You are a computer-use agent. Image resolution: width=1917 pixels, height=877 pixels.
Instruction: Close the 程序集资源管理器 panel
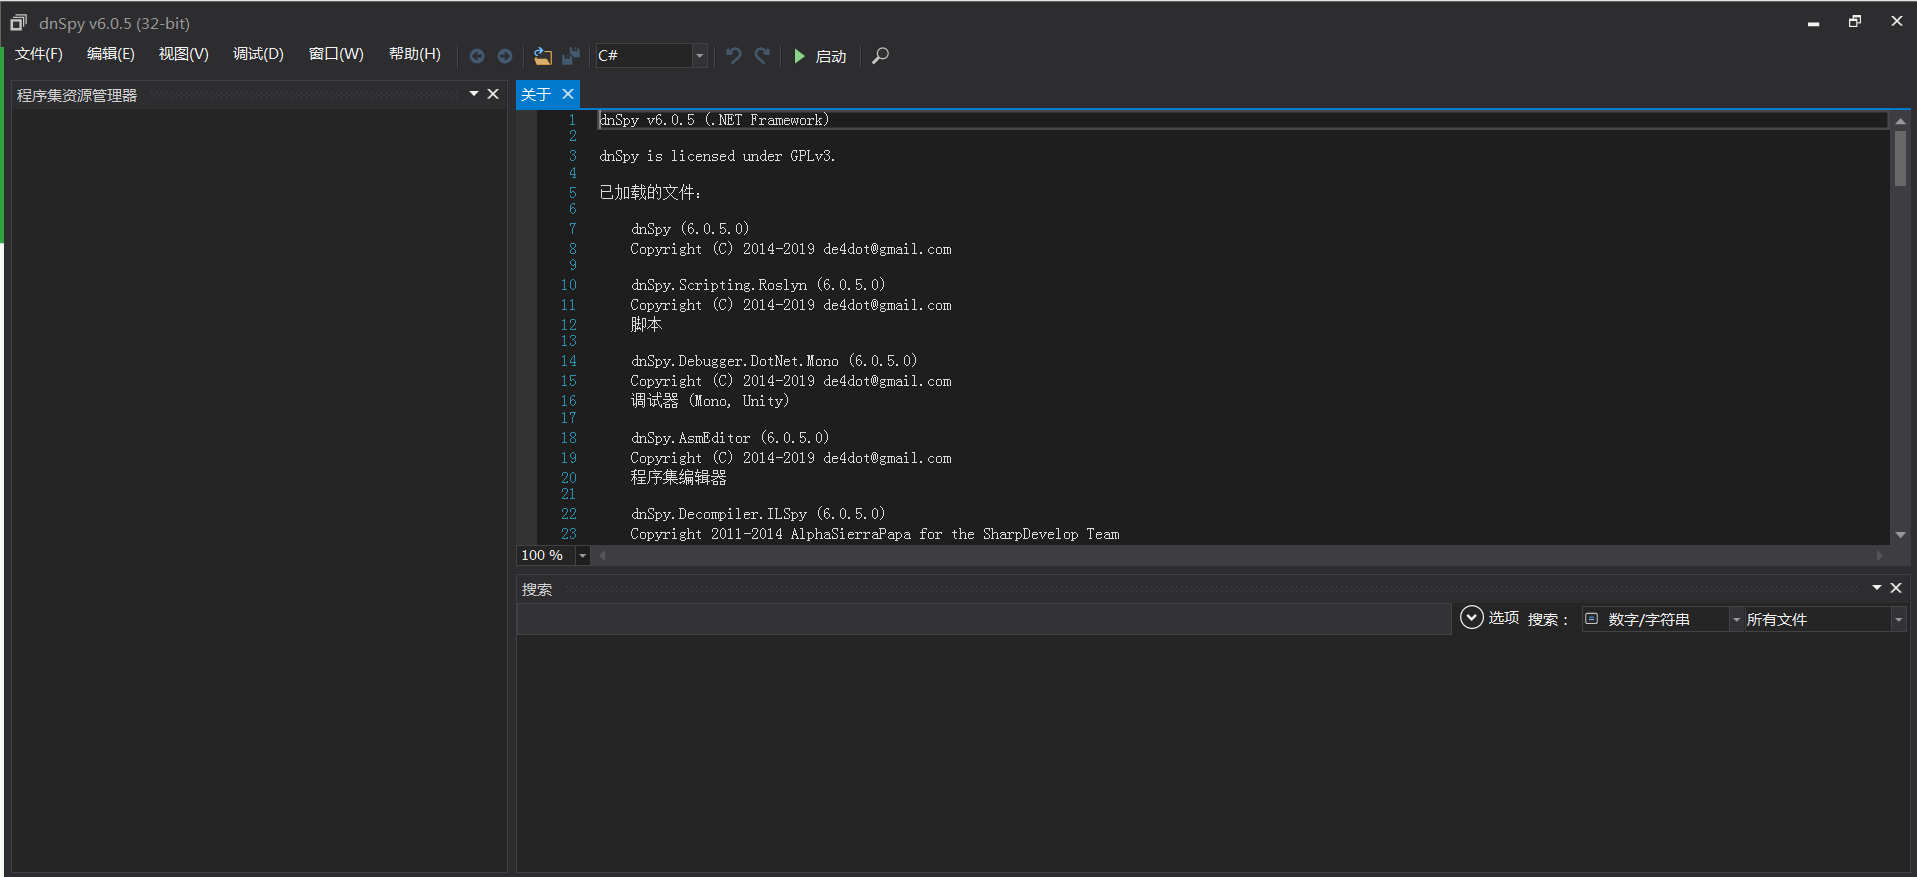(x=493, y=94)
